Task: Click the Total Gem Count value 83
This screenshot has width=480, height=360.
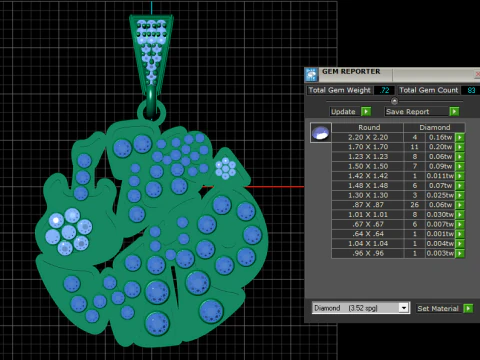Action: (471, 90)
